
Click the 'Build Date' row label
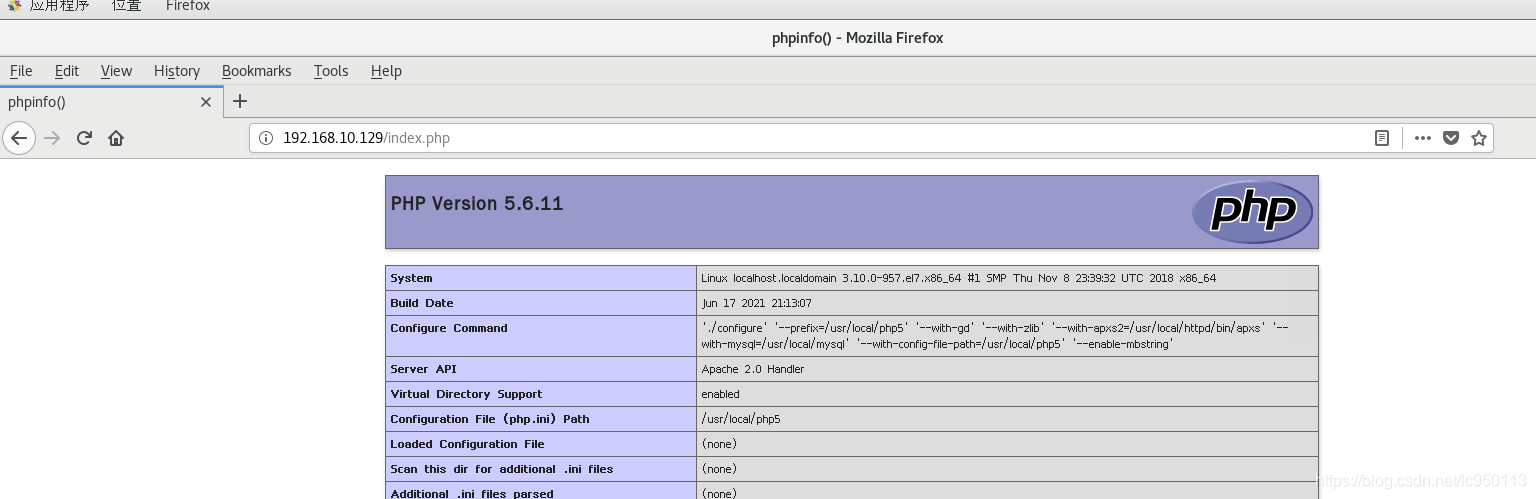(x=422, y=303)
